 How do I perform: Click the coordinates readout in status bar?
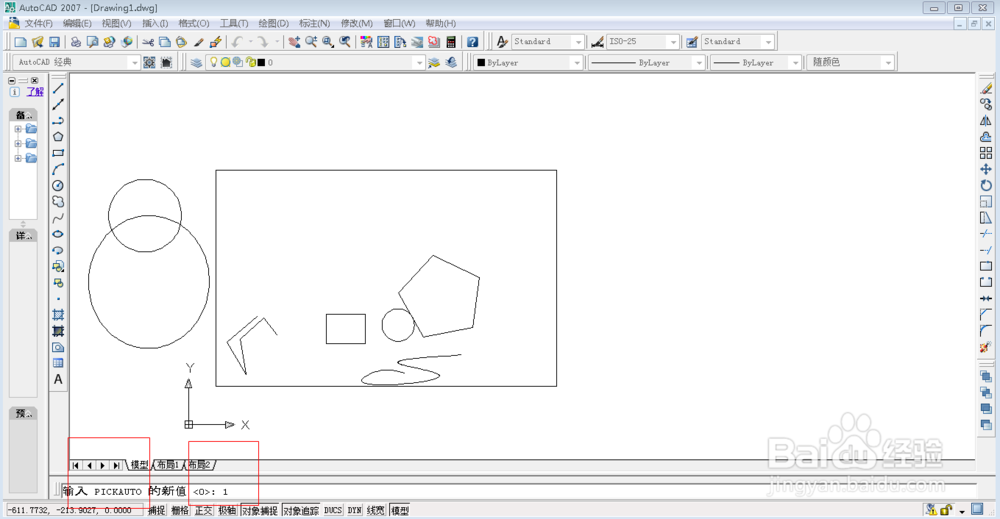[74, 511]
